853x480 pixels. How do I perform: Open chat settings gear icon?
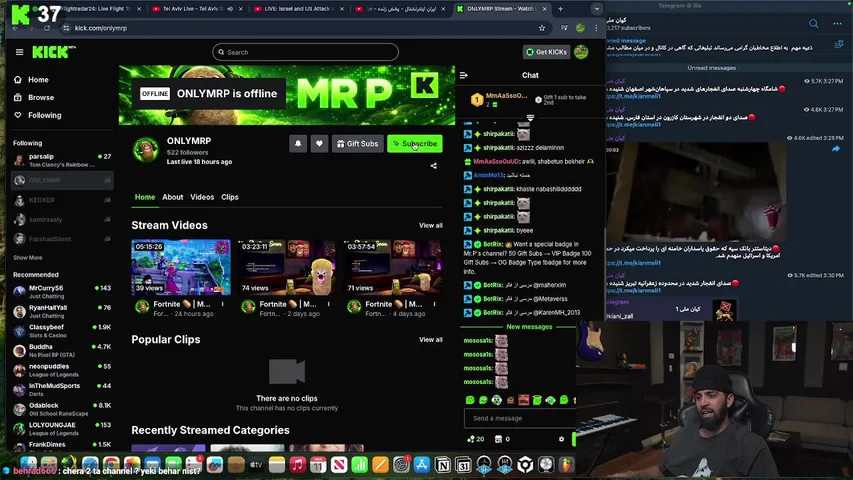point(561,439)
